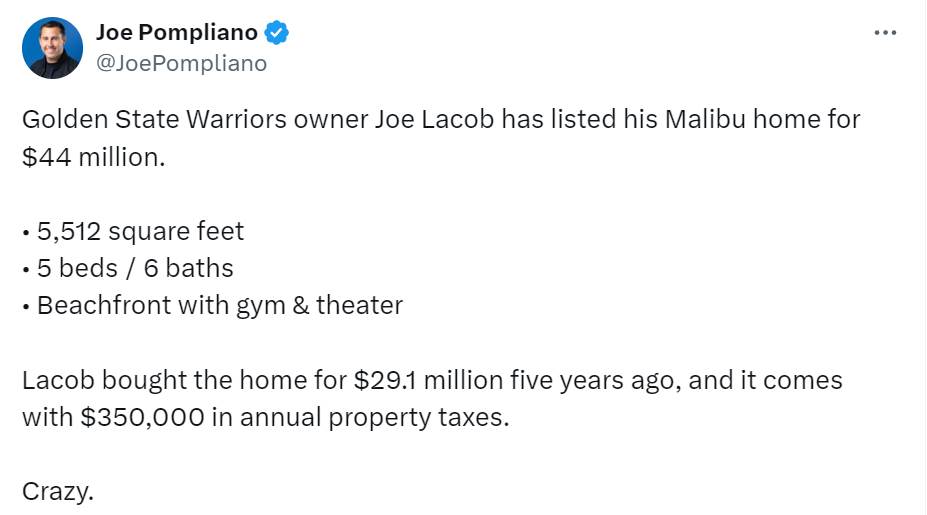927x515 pixels.
Task: Select the "5,512 square feet" bullet line
Action: click(140, 231)
